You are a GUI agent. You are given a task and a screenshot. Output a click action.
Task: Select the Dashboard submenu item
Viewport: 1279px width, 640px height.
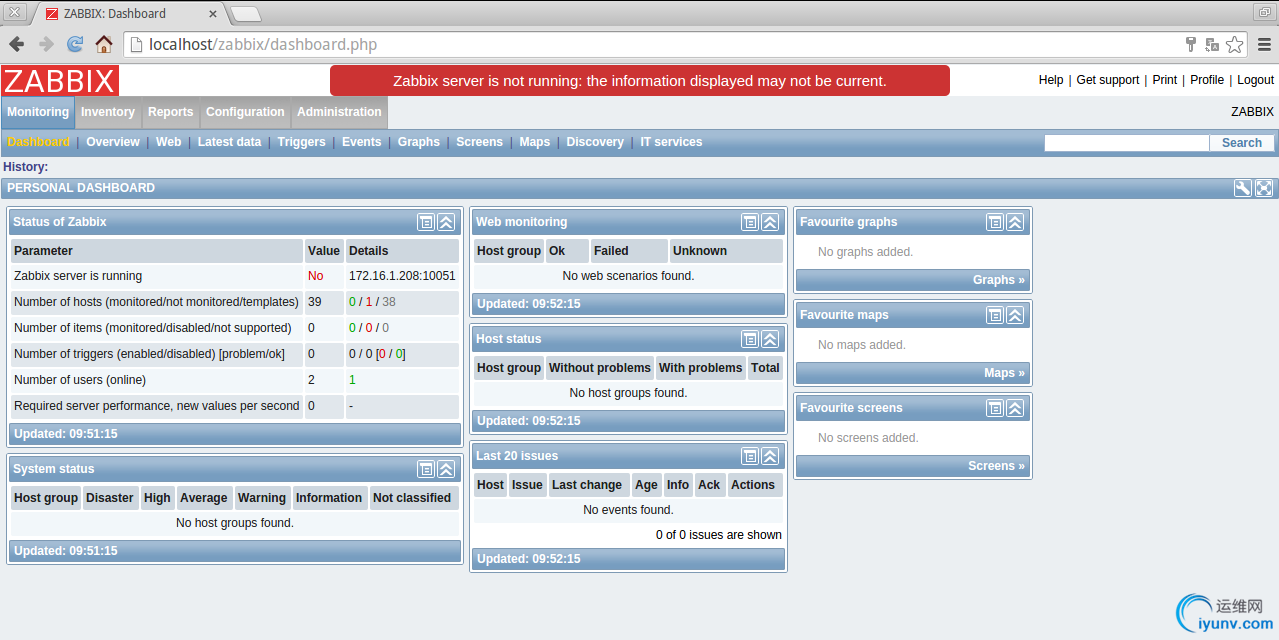click(x=39, y=142)
